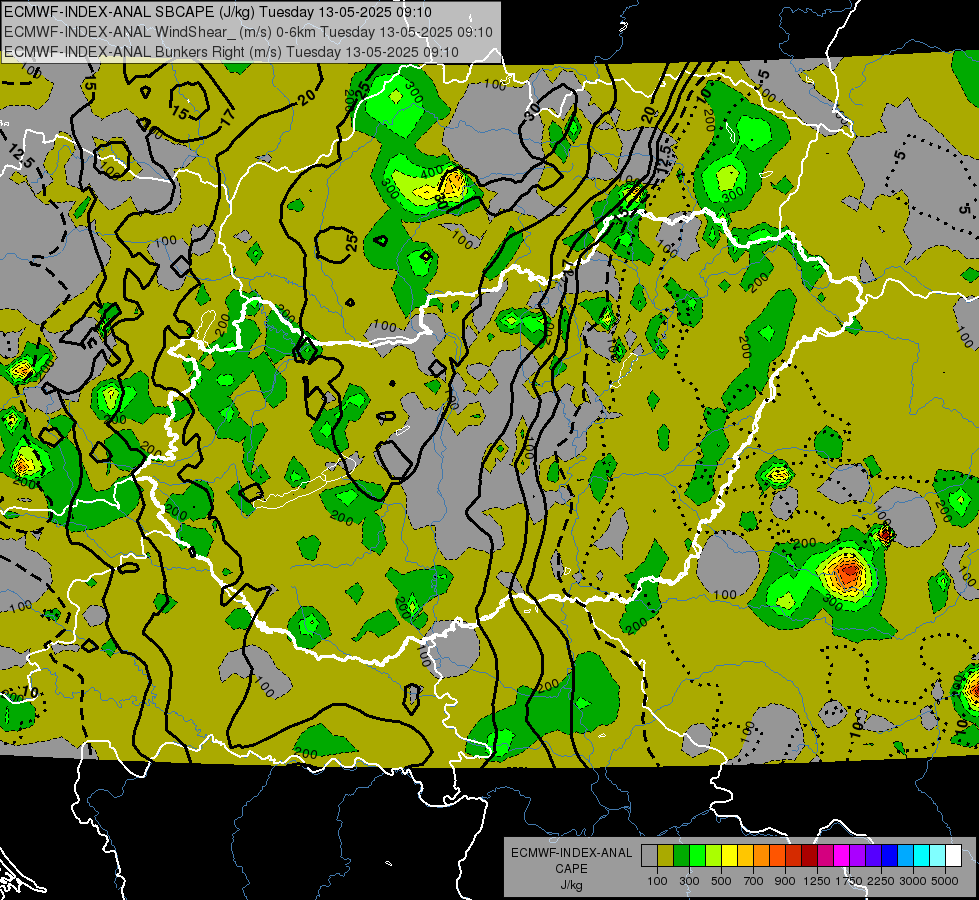Click the ECMWF-INDEX-ANAL legend title
The height and width of the screenshot is (900, 979).
[x=572, y=853]
